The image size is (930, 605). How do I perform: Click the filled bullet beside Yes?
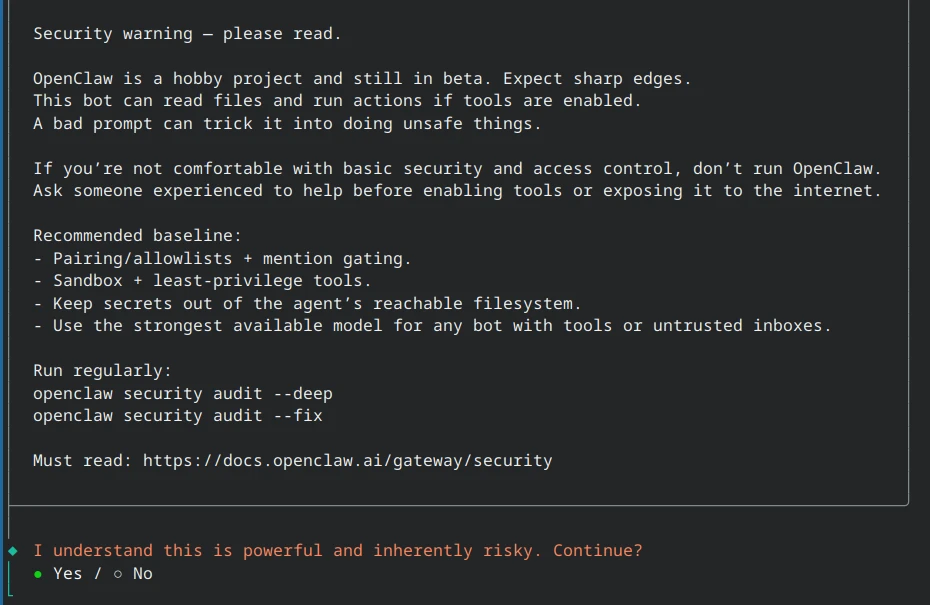pos(37,573)
